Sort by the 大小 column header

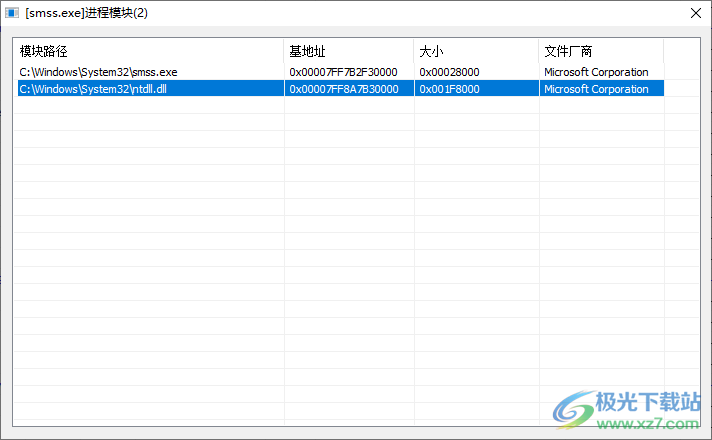coord(476,51)
